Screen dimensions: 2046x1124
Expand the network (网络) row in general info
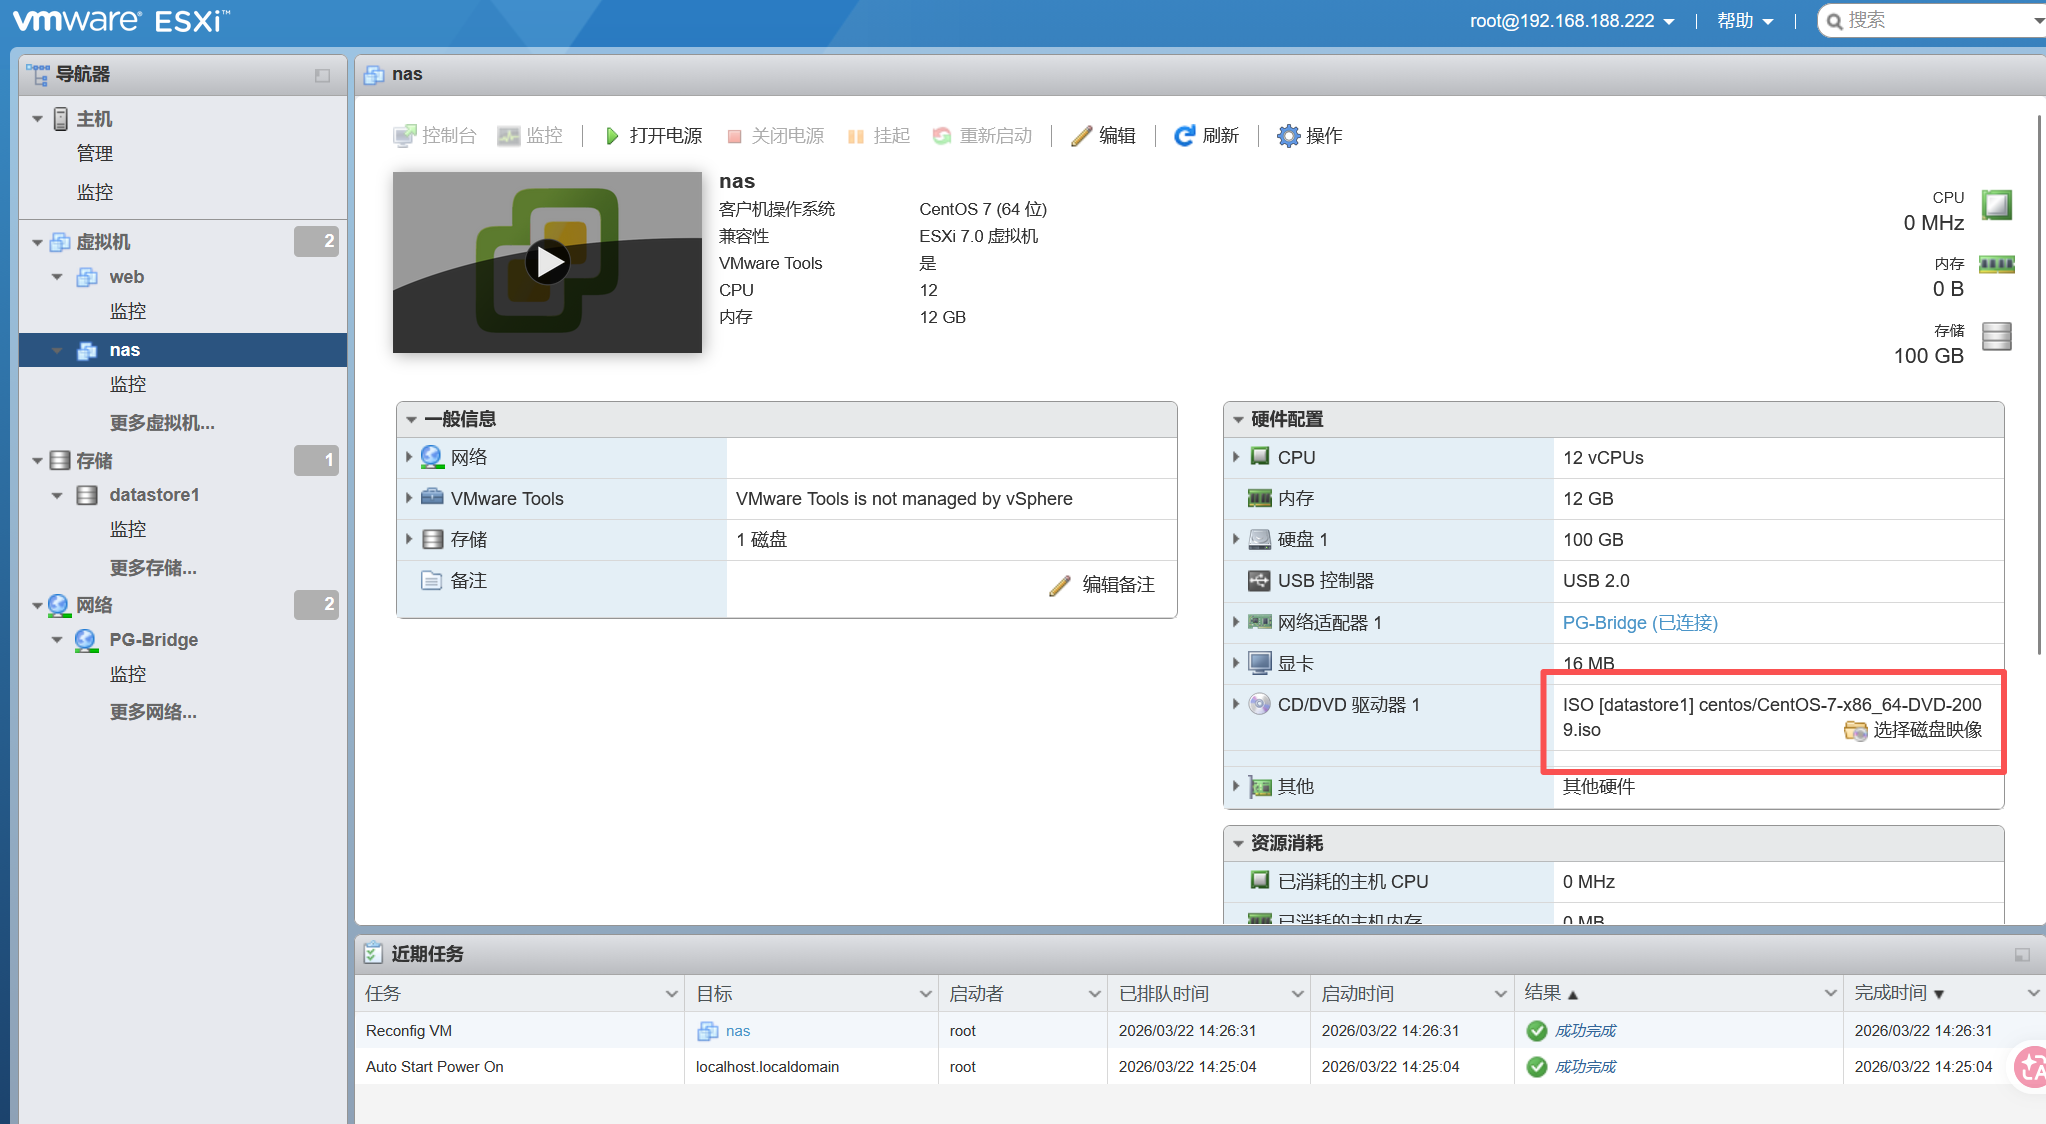click(x=409, y=457)
